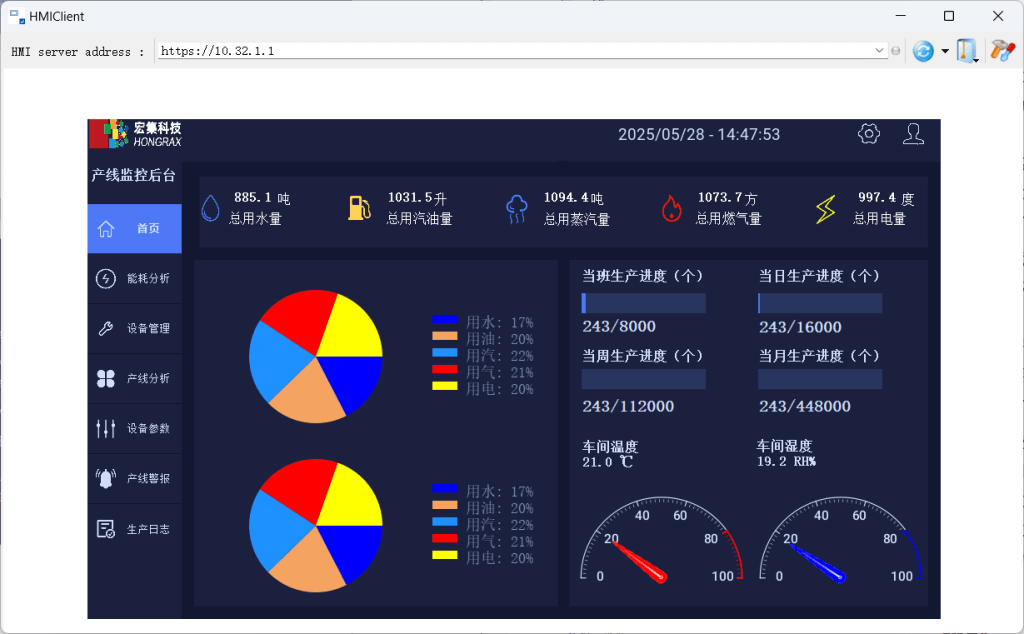Click the flame total gas usage icon
This screenshot has width=1024, height=634.
670,208
